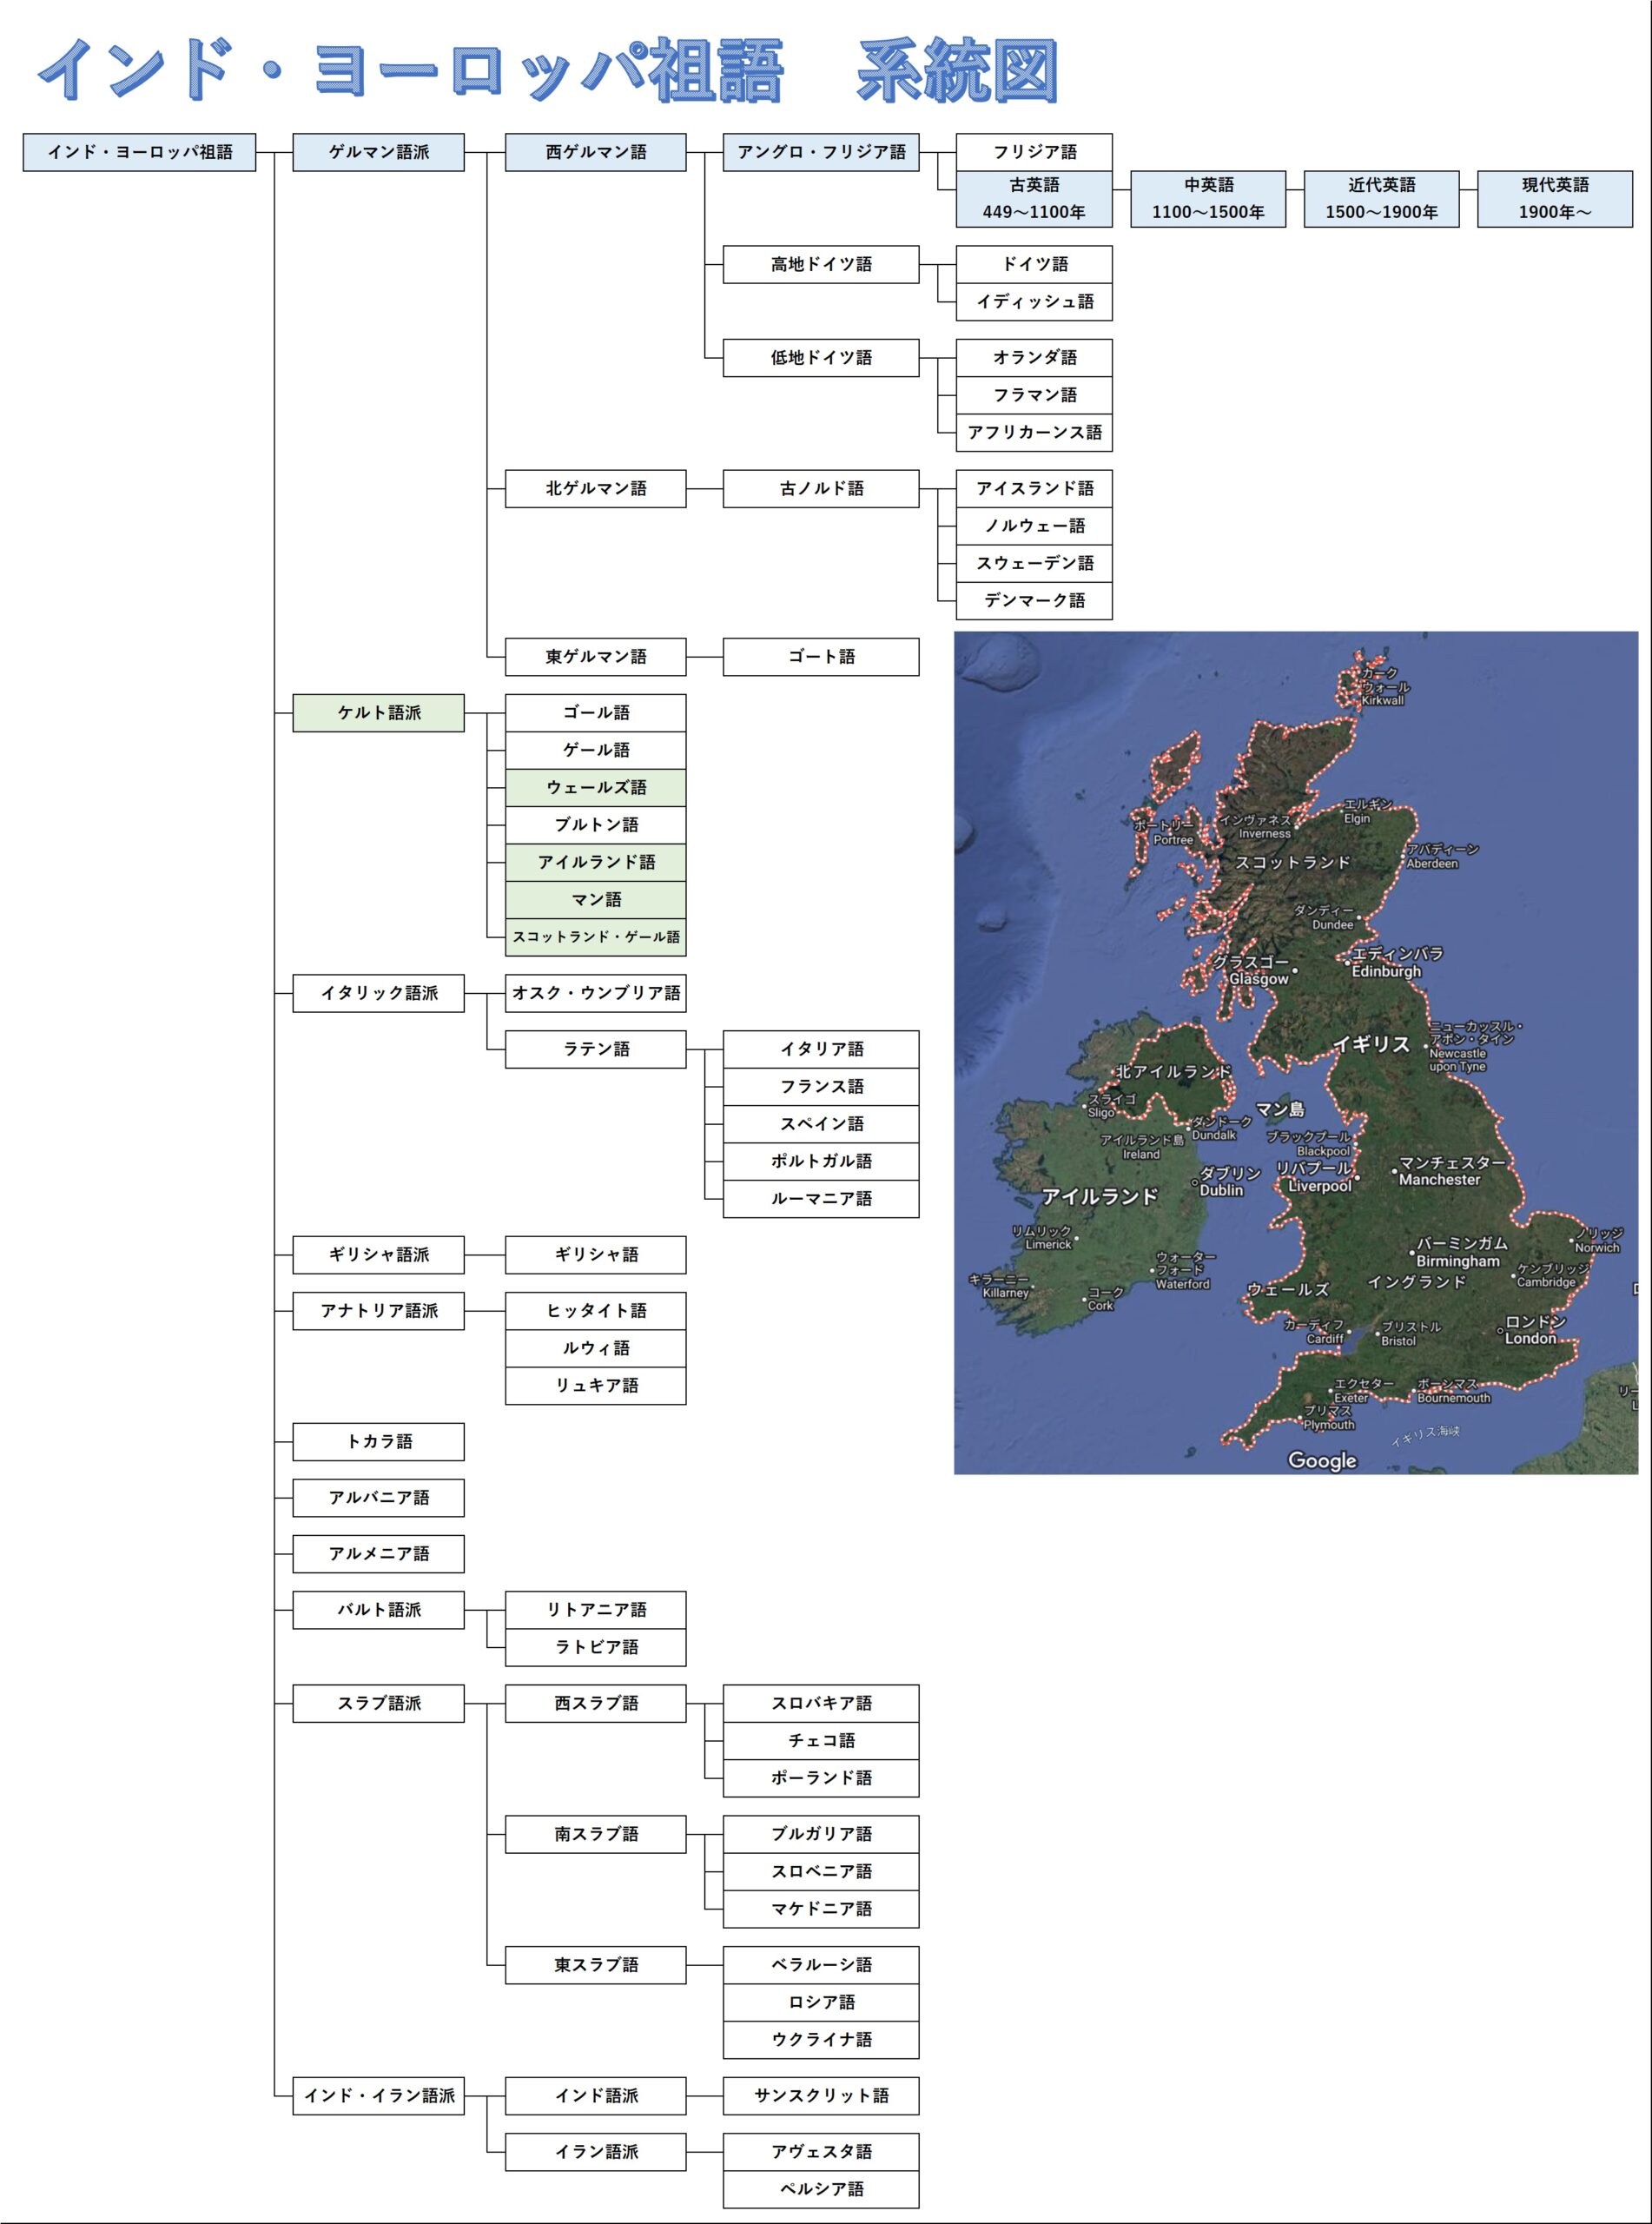Click the ノルウェー語 box
This screenshot has width=1652, height=2224.
(1034, 526)
